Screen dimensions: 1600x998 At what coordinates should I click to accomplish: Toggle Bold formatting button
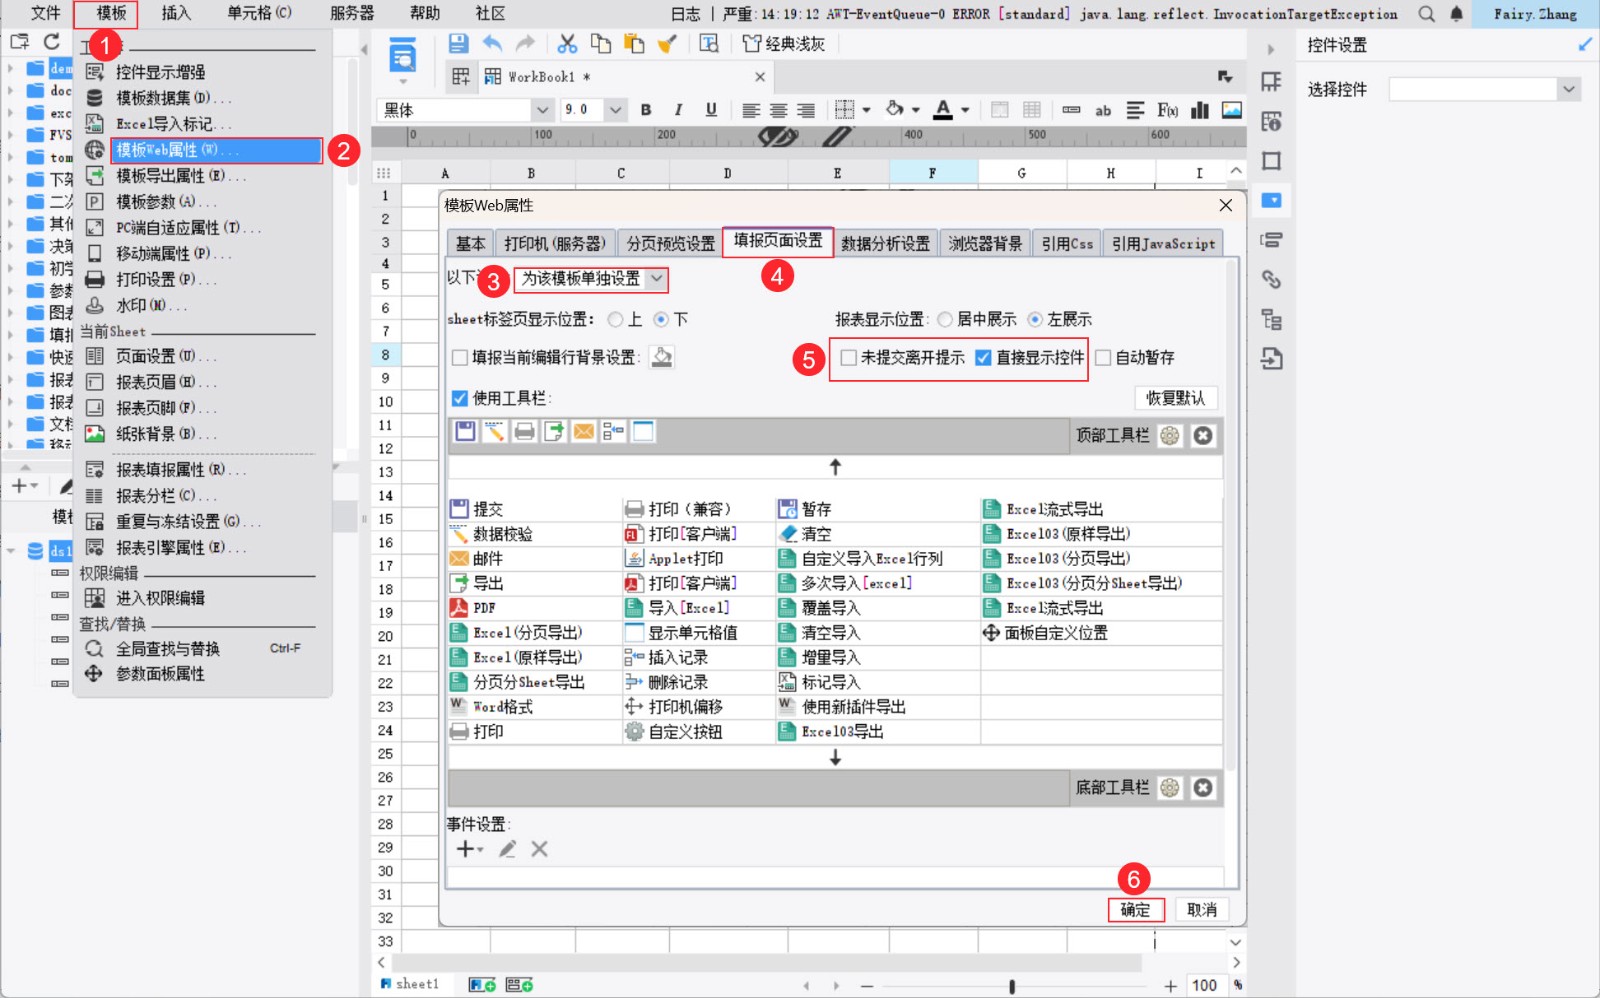click(x=646, y=110)
